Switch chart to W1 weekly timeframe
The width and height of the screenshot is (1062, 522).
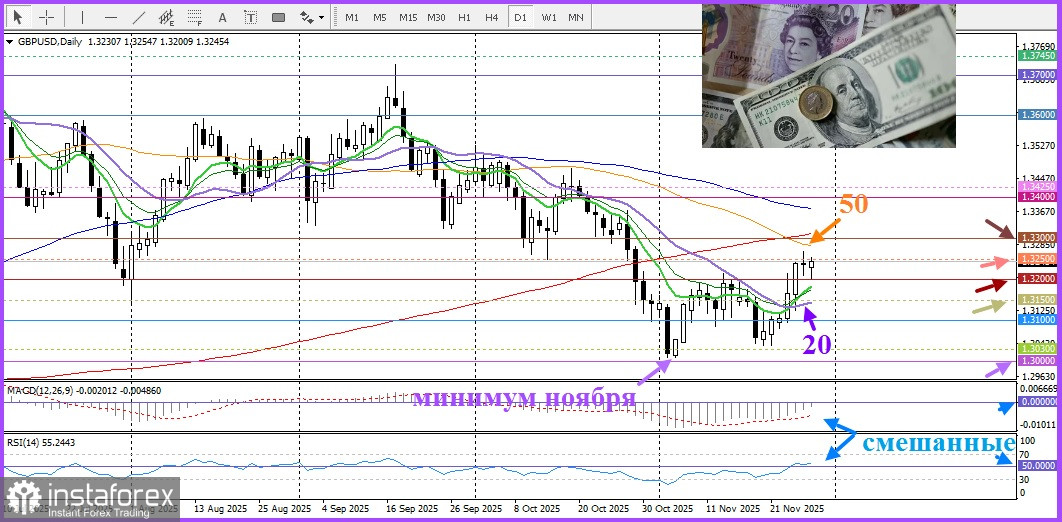click(x=549, y=17)
